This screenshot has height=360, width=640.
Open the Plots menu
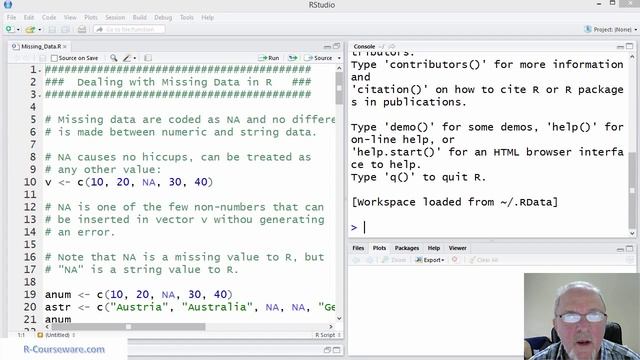[91, 18]
